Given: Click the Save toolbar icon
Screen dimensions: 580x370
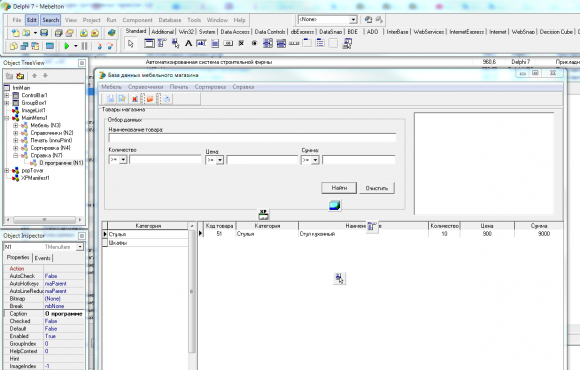Looking at the screenshot, I should coord(44,33).
